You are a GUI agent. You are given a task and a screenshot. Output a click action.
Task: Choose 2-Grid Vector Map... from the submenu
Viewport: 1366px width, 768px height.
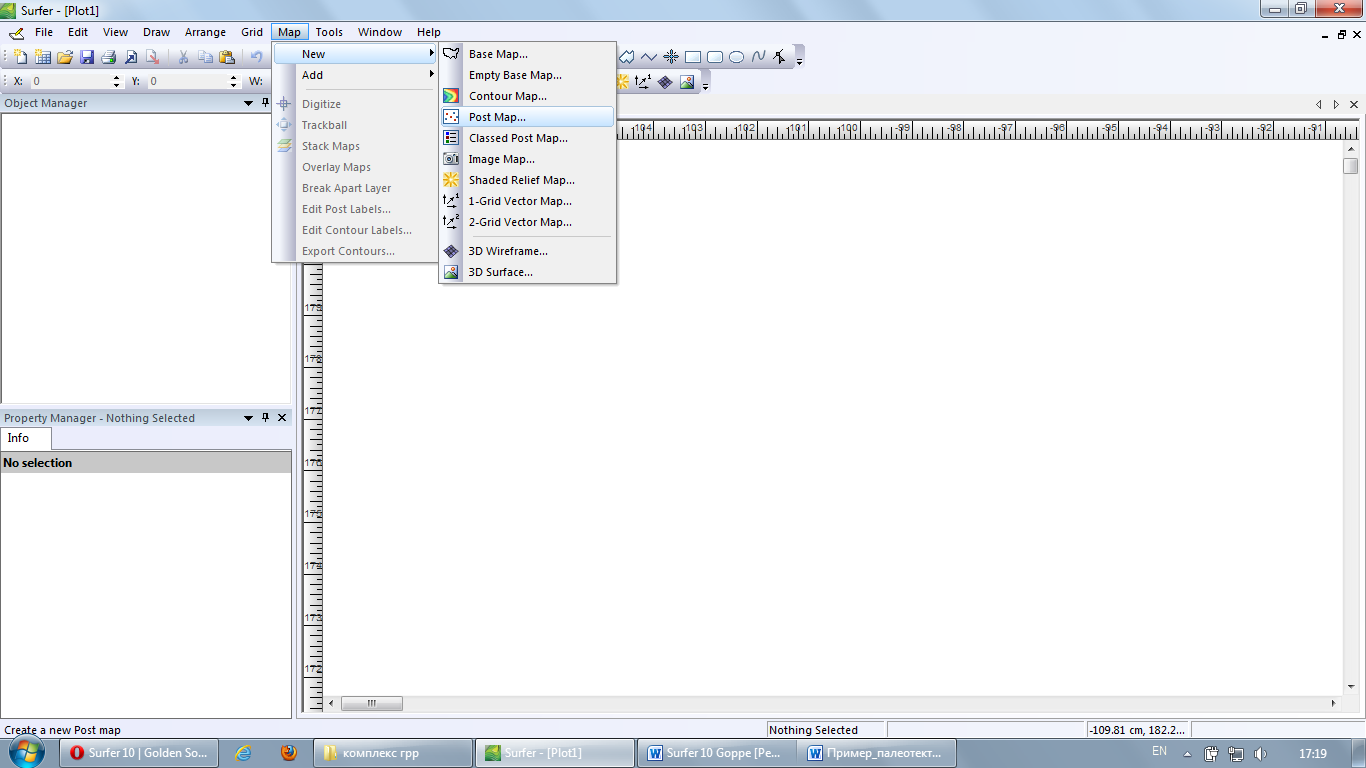coord(527,222)
